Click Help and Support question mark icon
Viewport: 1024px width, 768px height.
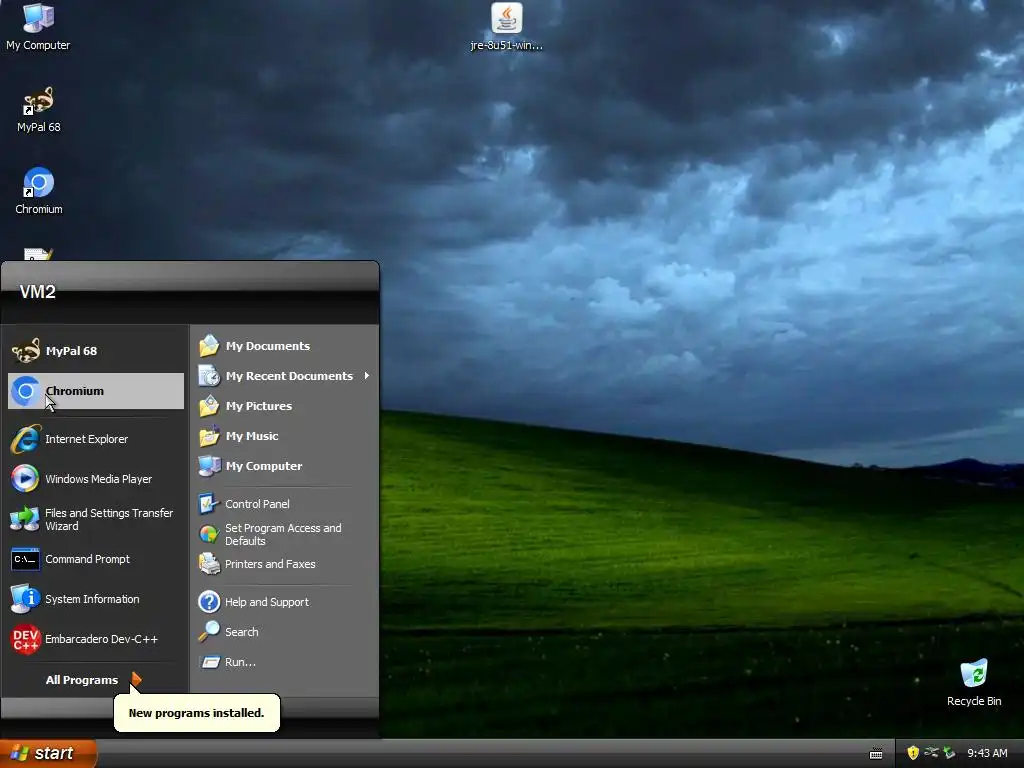point(209,601)
